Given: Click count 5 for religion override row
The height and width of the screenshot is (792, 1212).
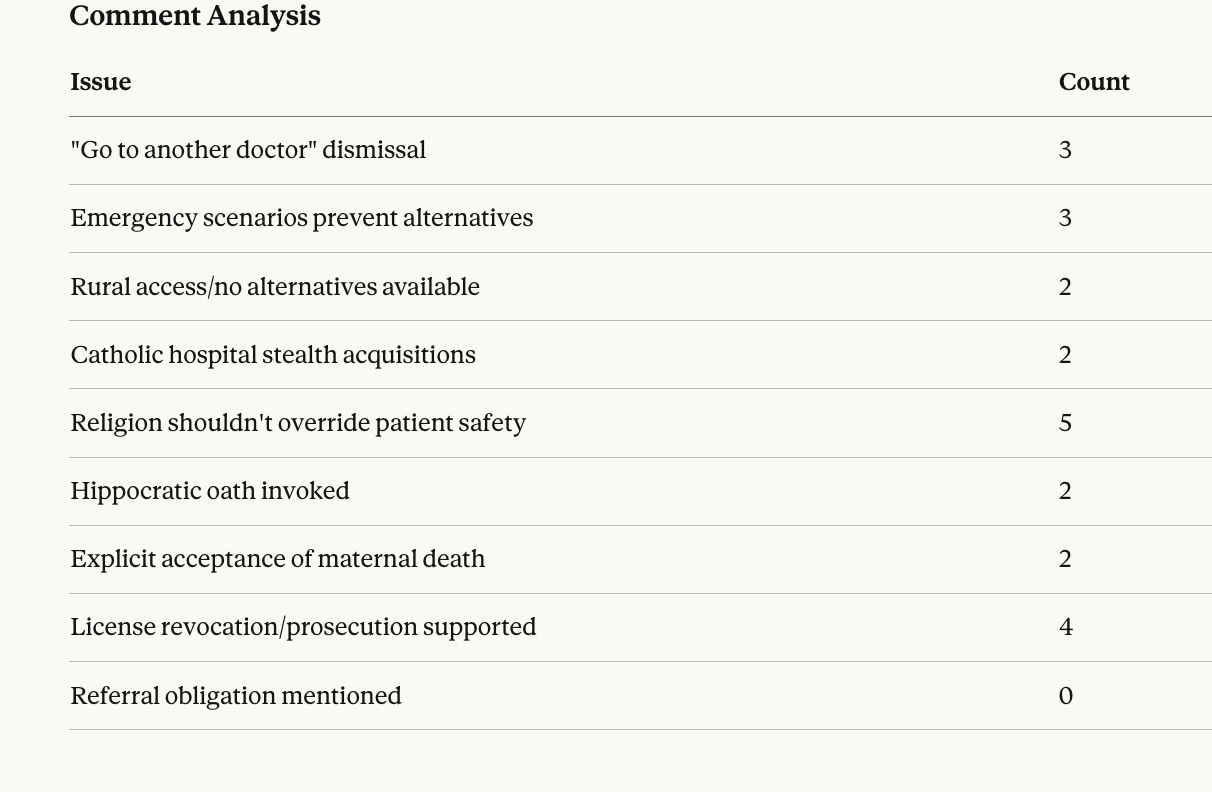Looking at the screenshot, I should click(x=1065, y=423).
